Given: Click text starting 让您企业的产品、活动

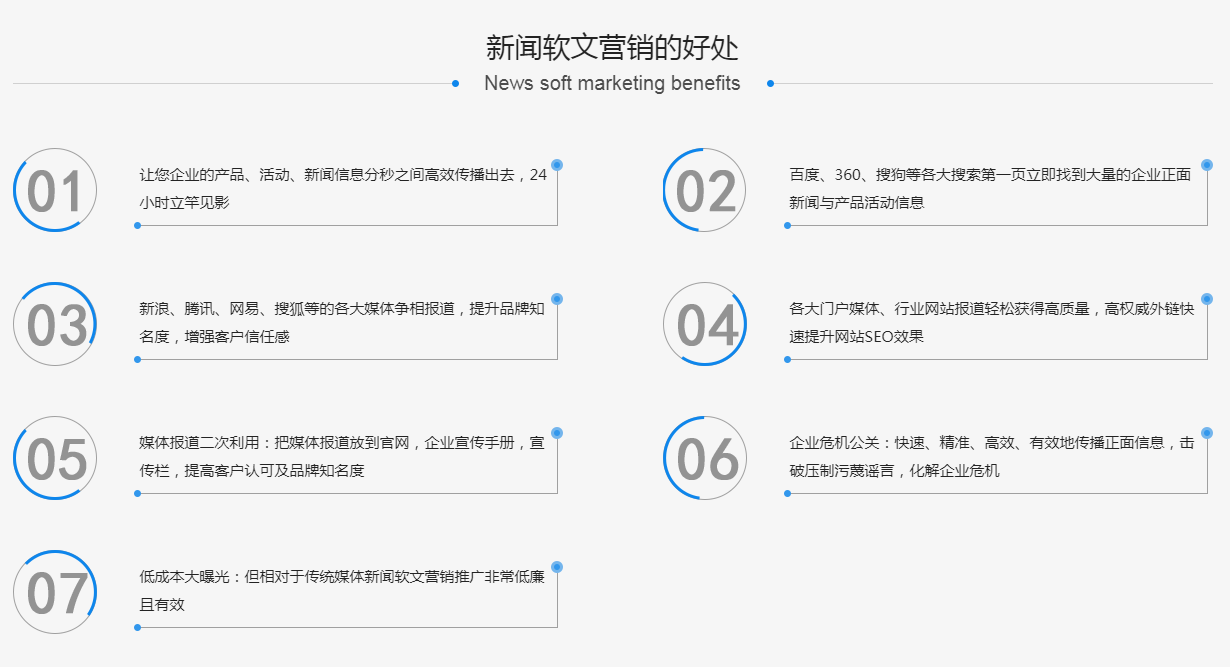Looking at the screenshot, I should (x=343, y=188).
